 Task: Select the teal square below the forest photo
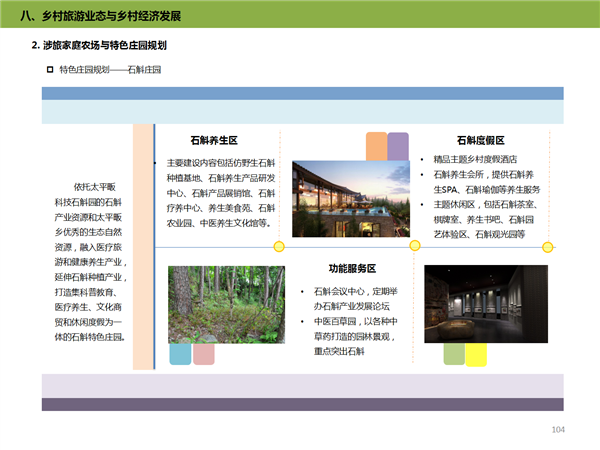(180, 353)
